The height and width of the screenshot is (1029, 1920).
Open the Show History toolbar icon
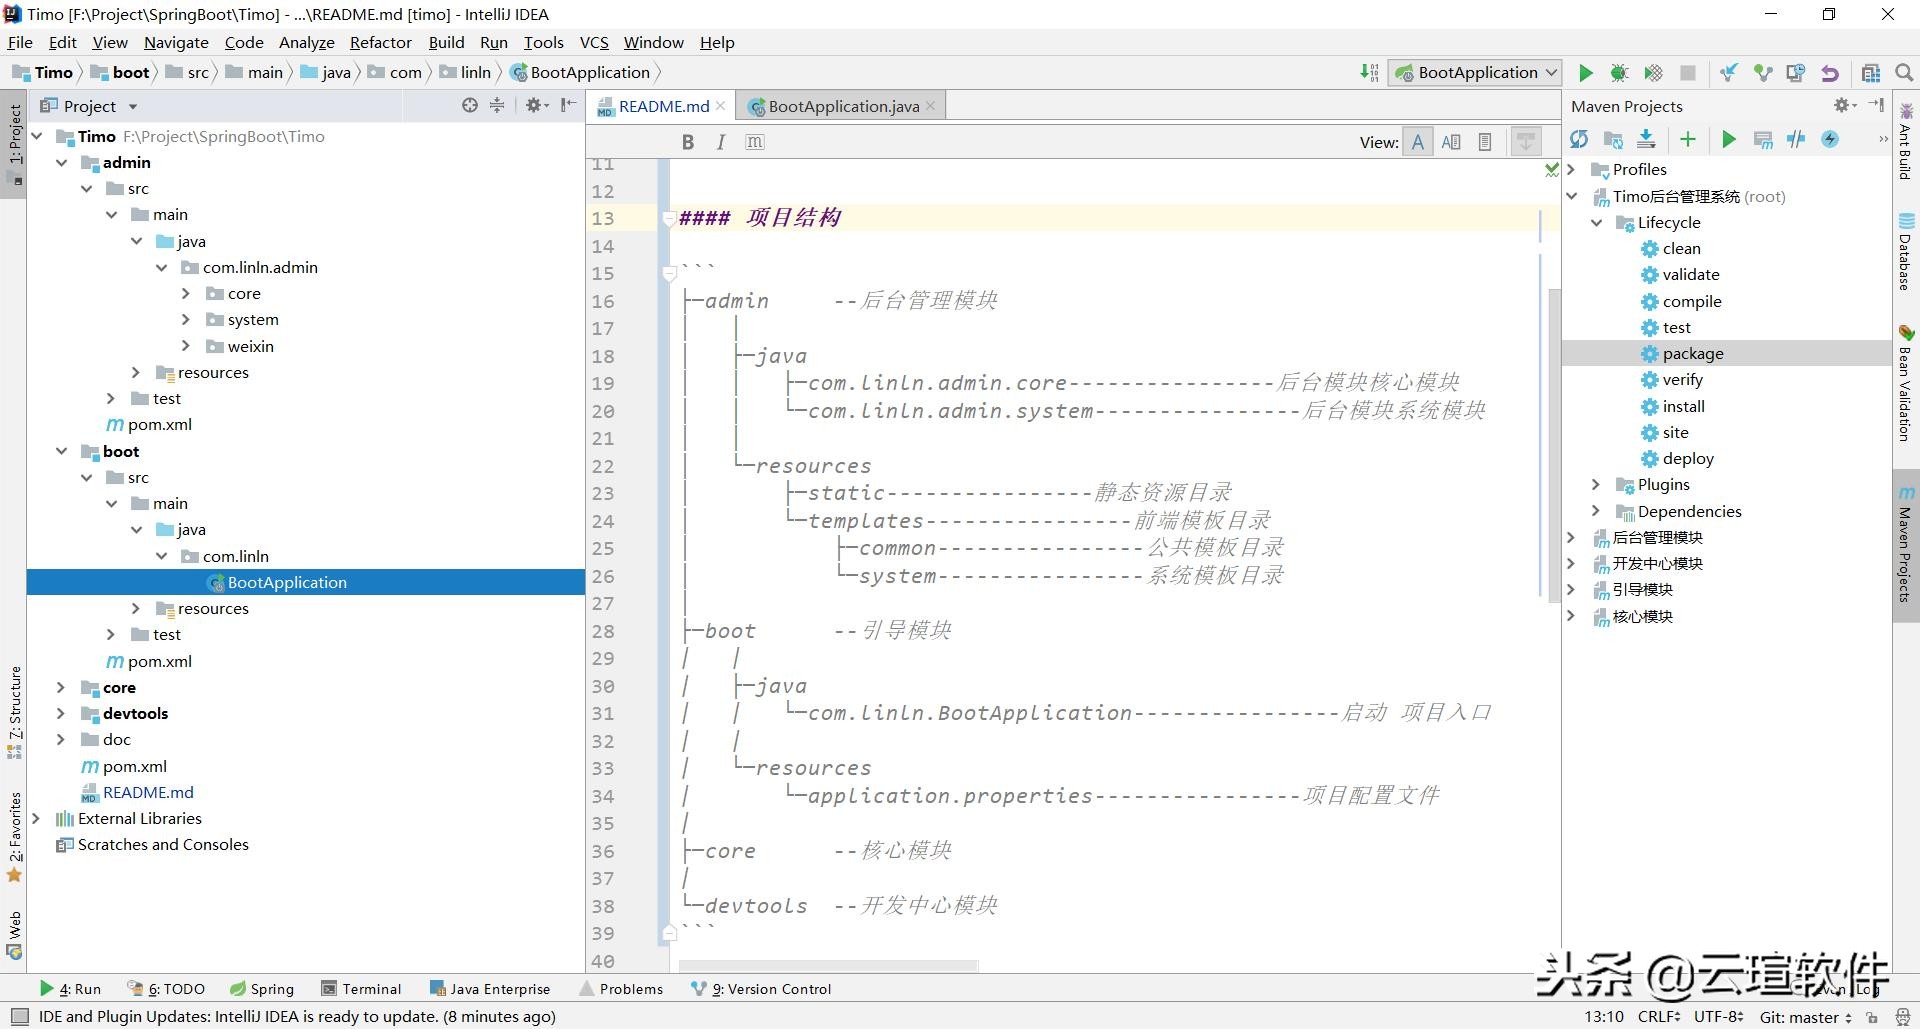pyautogui.click(x=1796, y=73)
